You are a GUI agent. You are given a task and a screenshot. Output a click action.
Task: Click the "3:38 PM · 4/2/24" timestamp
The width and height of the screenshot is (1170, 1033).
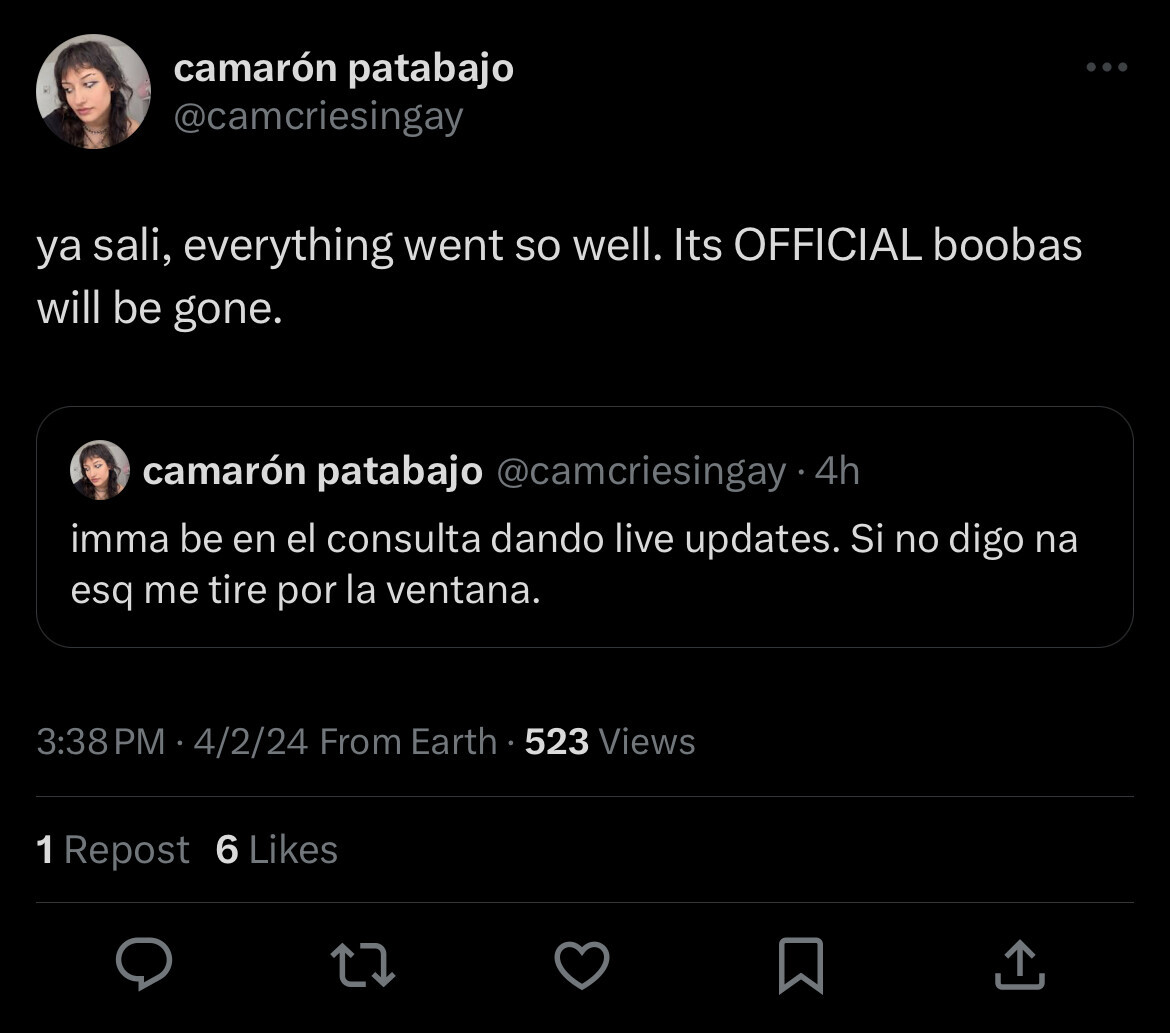point(172,742)
